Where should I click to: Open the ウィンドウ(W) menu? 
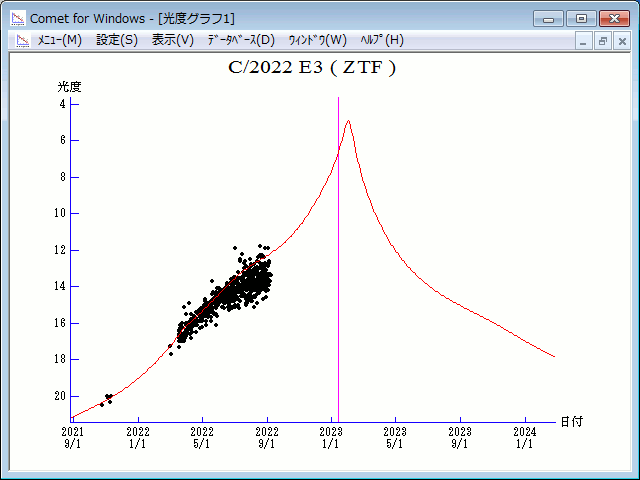click(x=318, y=40)
